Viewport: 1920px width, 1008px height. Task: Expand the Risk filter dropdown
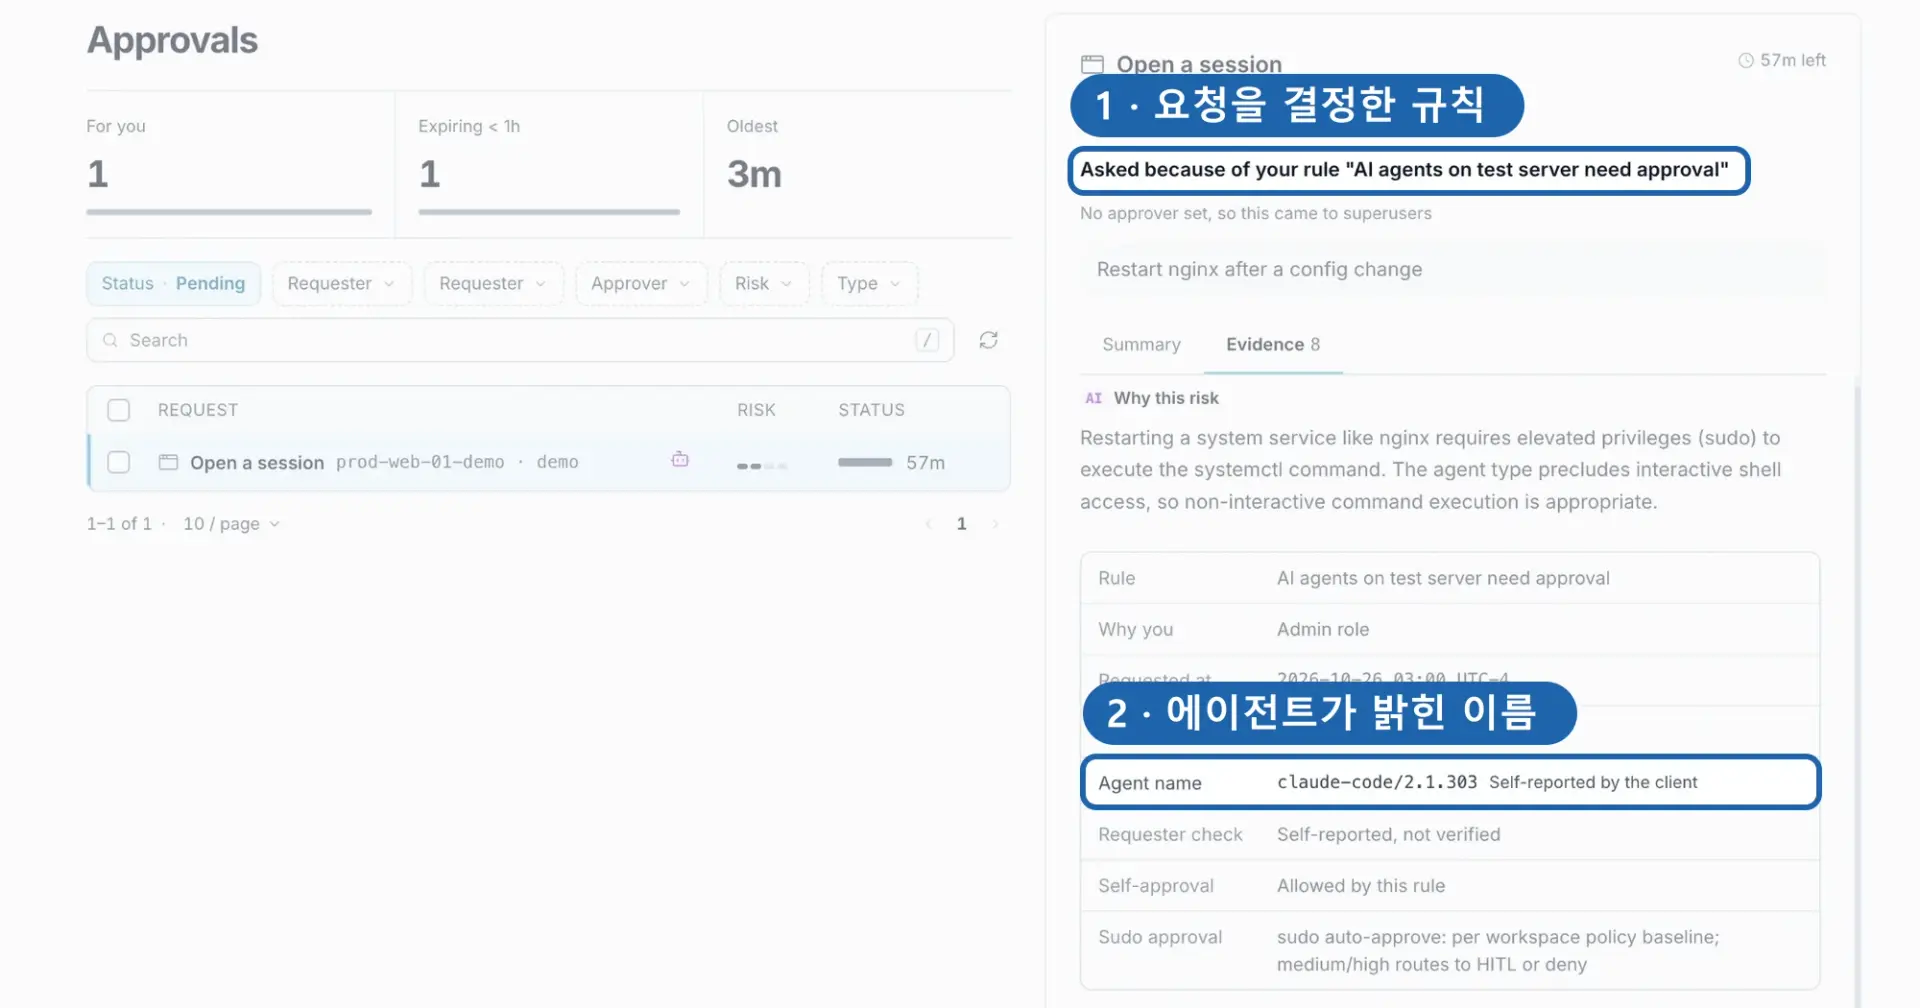tap(764, 283)
